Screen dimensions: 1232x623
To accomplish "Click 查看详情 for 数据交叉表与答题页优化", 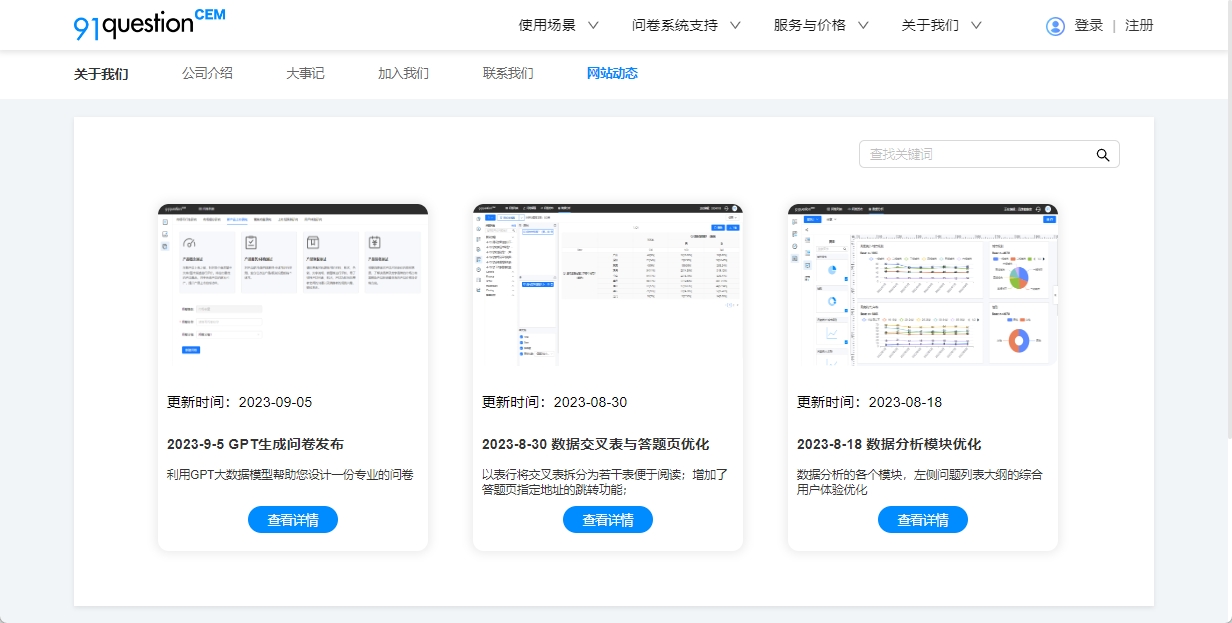I will click(608, 520).
